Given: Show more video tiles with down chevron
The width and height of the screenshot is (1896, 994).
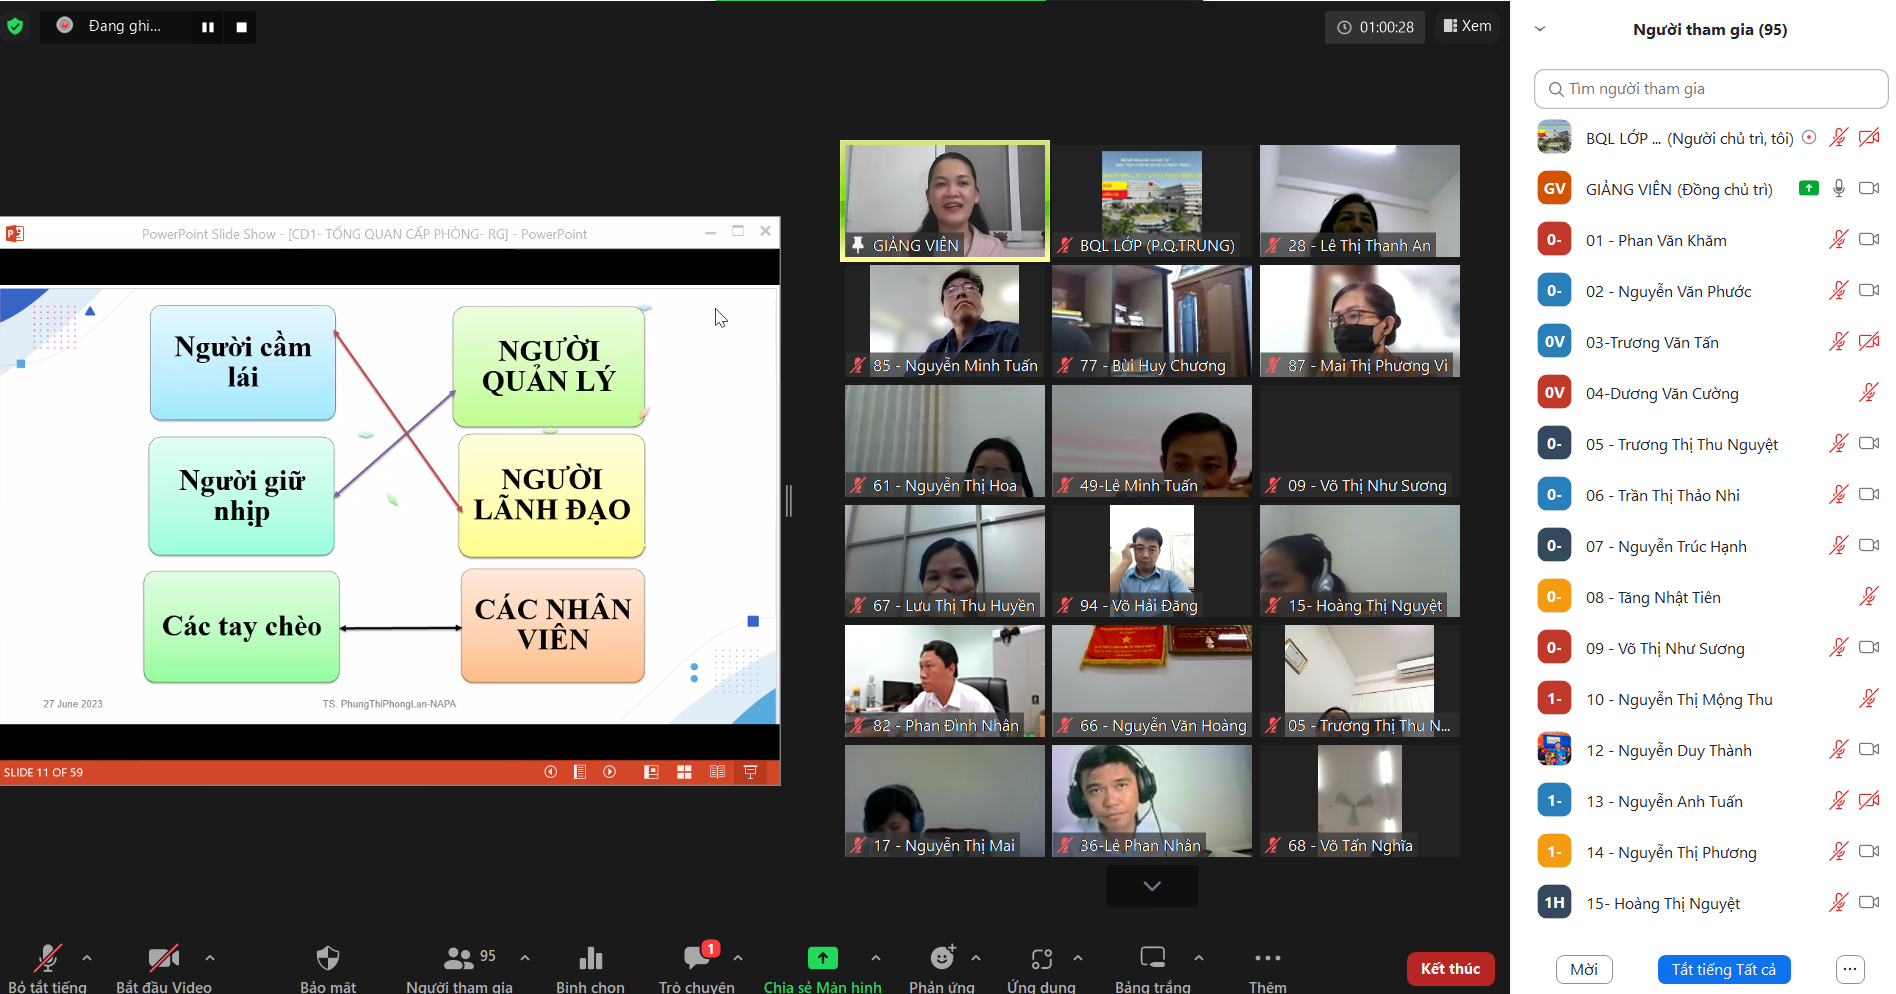Looking at the screenshot, I should (x=1151, y=886).
